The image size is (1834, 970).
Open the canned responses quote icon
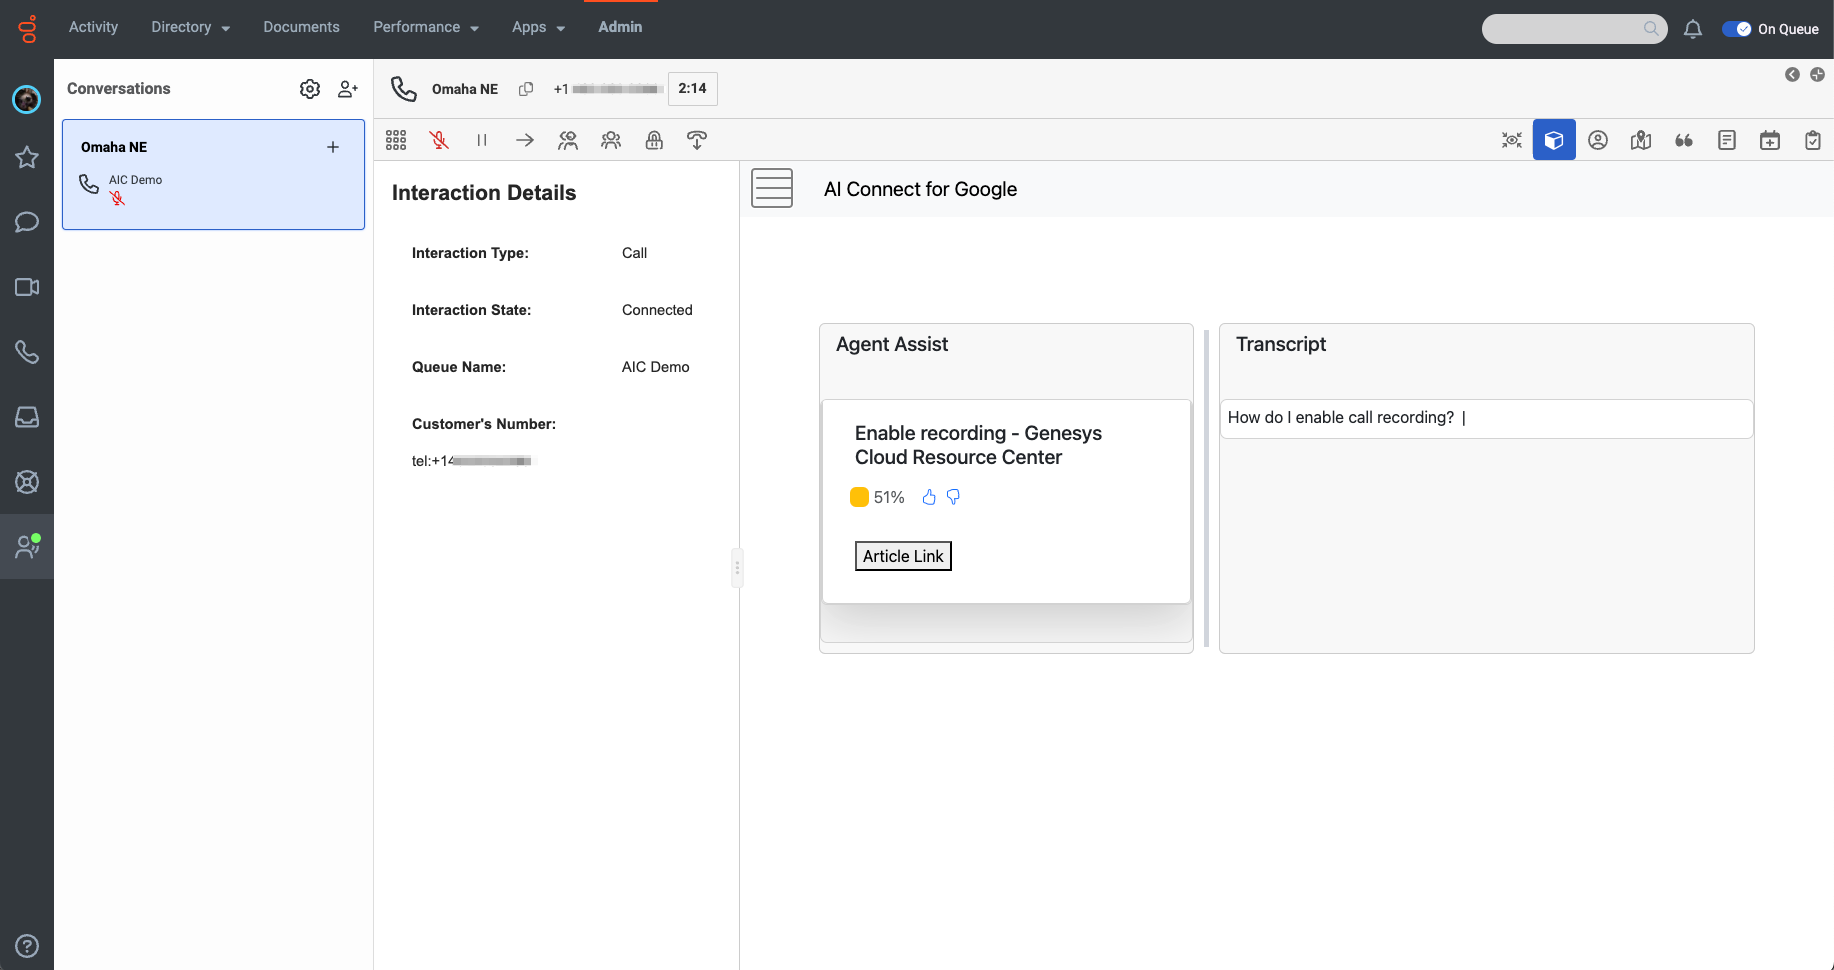click(1684, 140)
